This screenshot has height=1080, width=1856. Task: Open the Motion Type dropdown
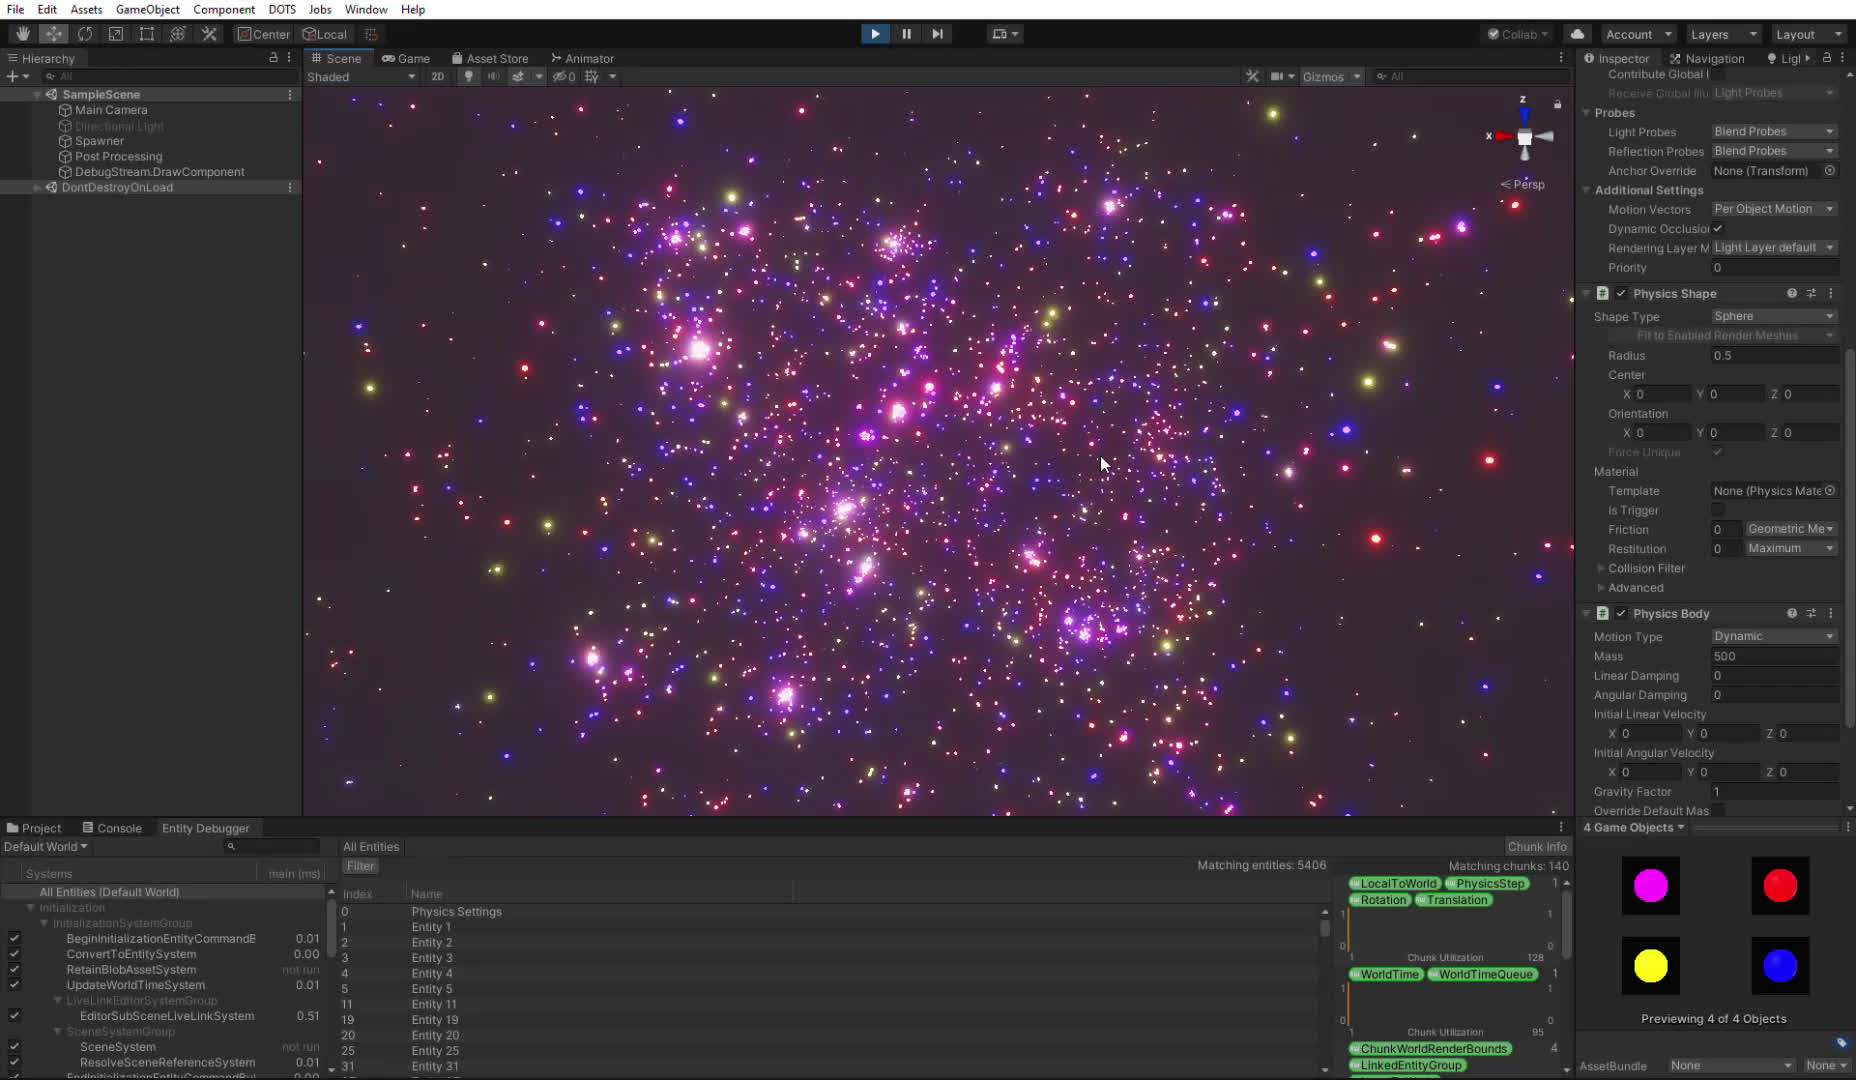click(x=1773, y=637)
